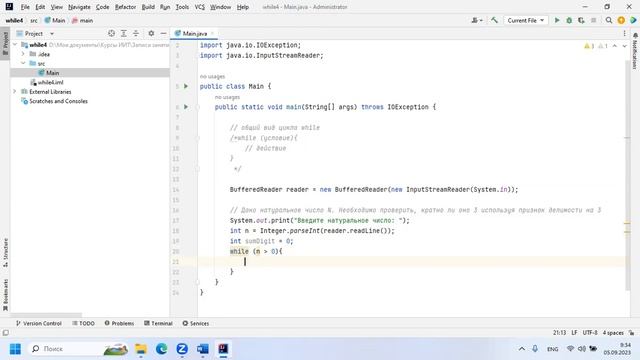Open the VCS menu
Screen dimensions: 640x360
pos(200,7)
